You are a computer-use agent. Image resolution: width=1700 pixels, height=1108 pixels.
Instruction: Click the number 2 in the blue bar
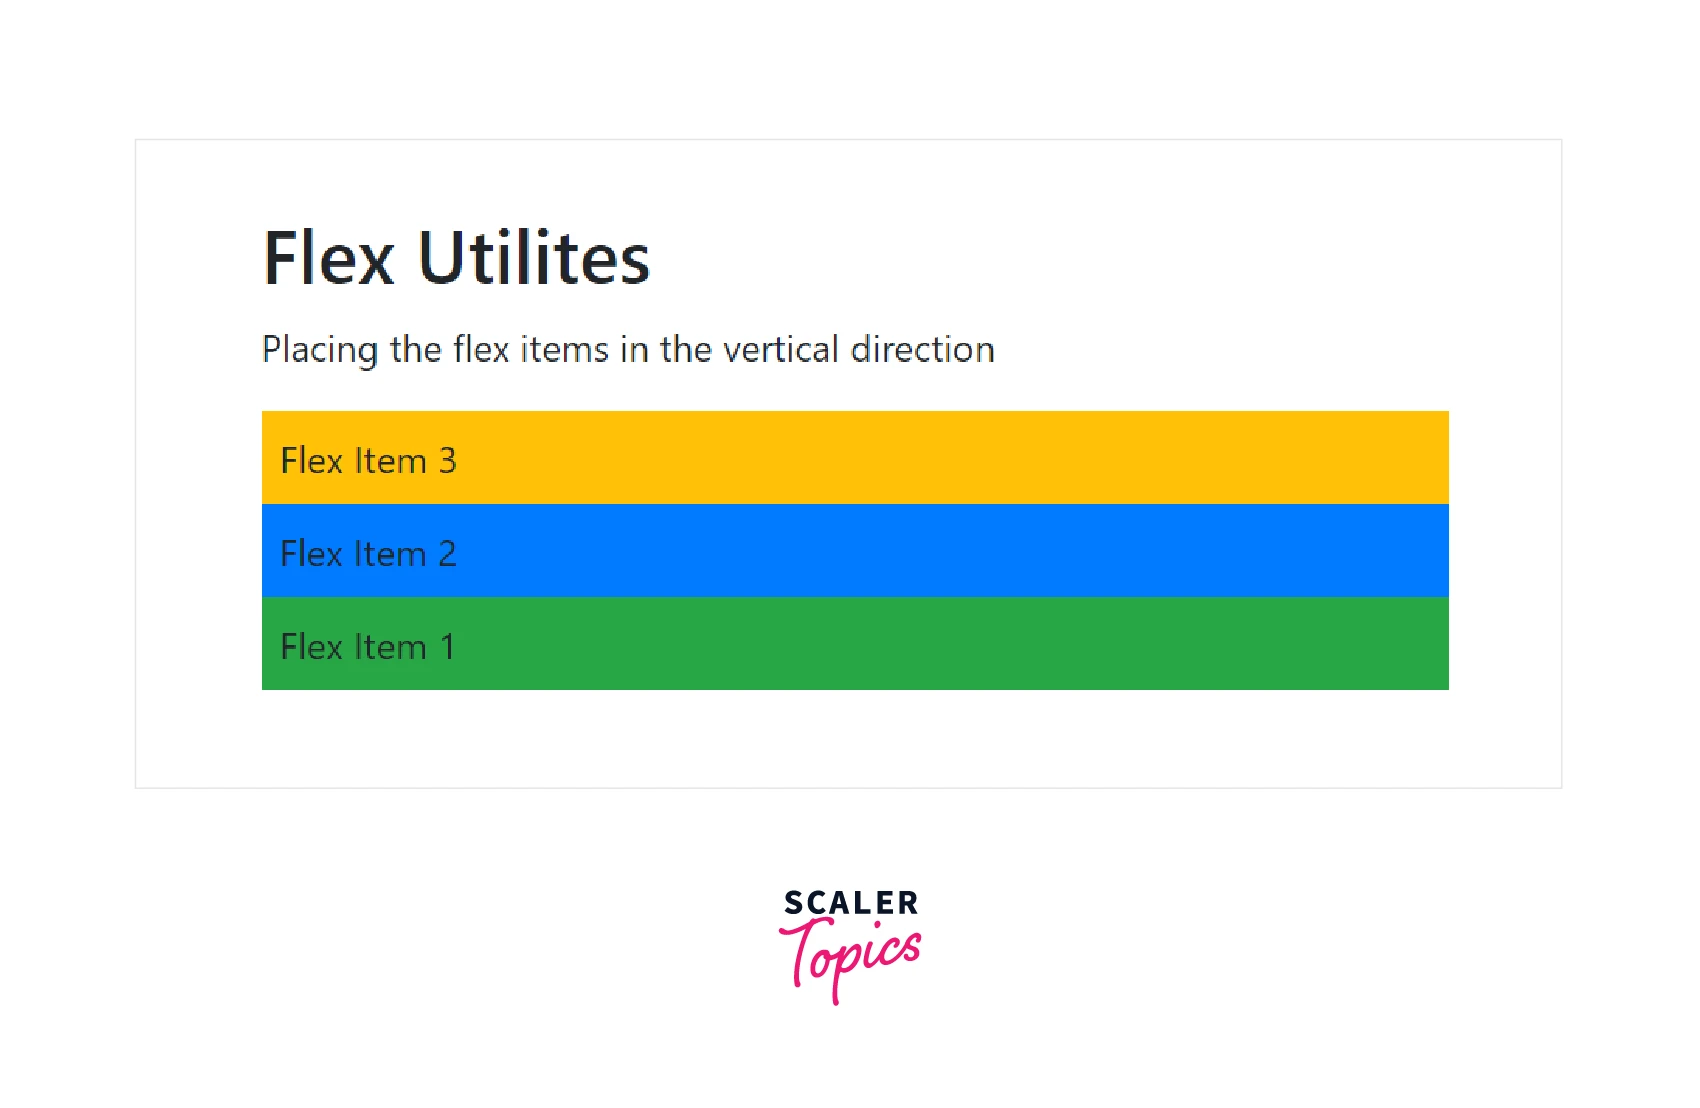[447, 554]
